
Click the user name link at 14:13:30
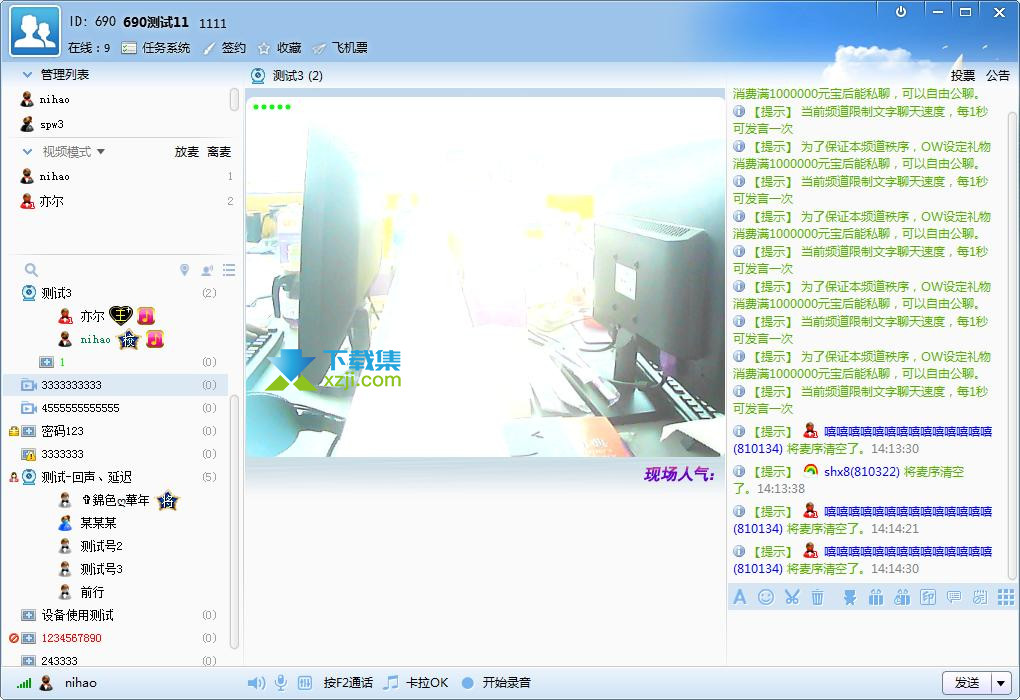click(x=907, y=431)
